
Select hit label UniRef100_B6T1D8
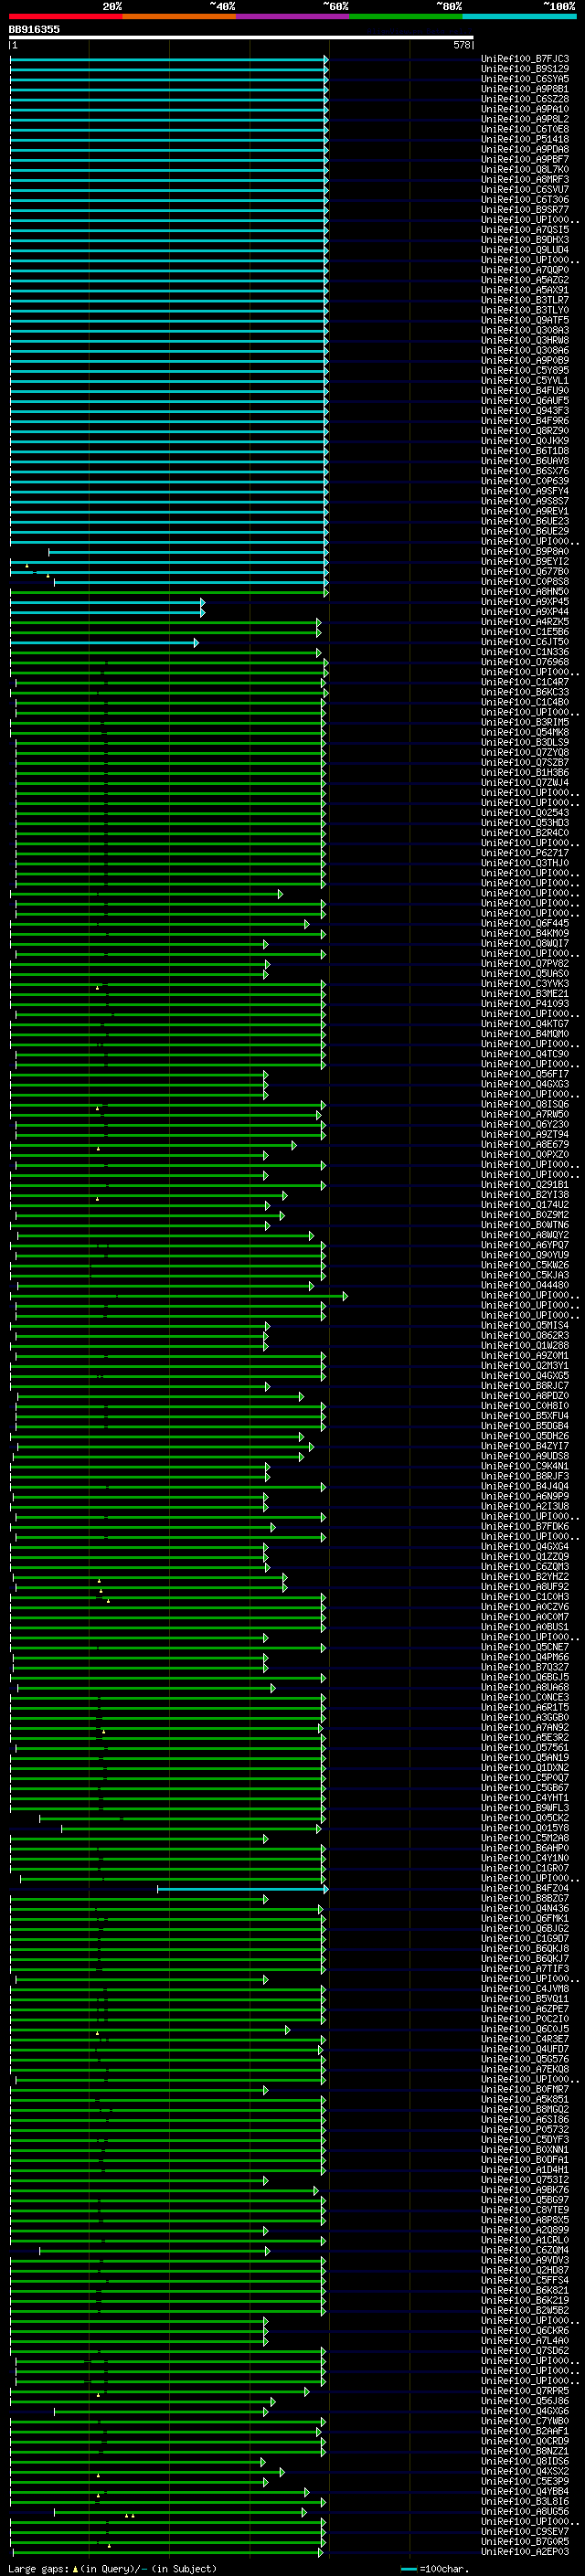tap(524, 451)
